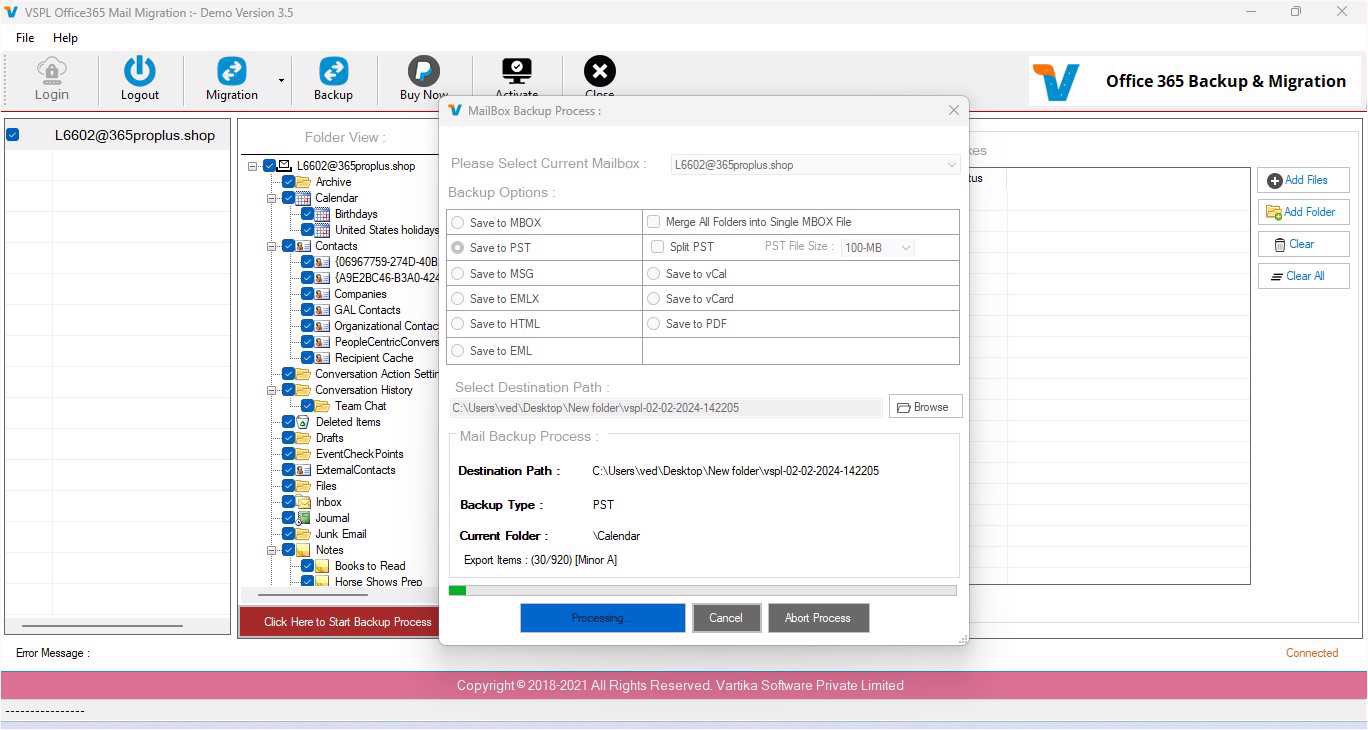Click the Abort Process button
Image resolution: width=1368 pixels, height=730 pixels.
click(x=818, y=618)
